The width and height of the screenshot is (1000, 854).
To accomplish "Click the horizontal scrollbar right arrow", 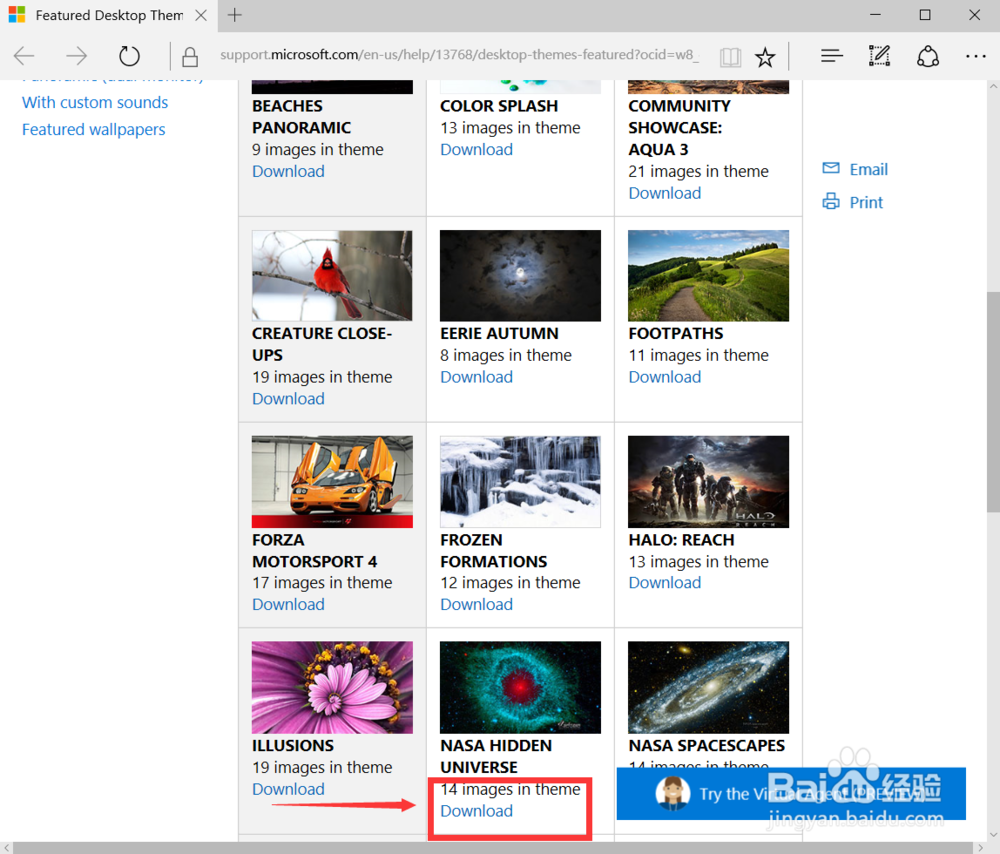I will point(980,848).
